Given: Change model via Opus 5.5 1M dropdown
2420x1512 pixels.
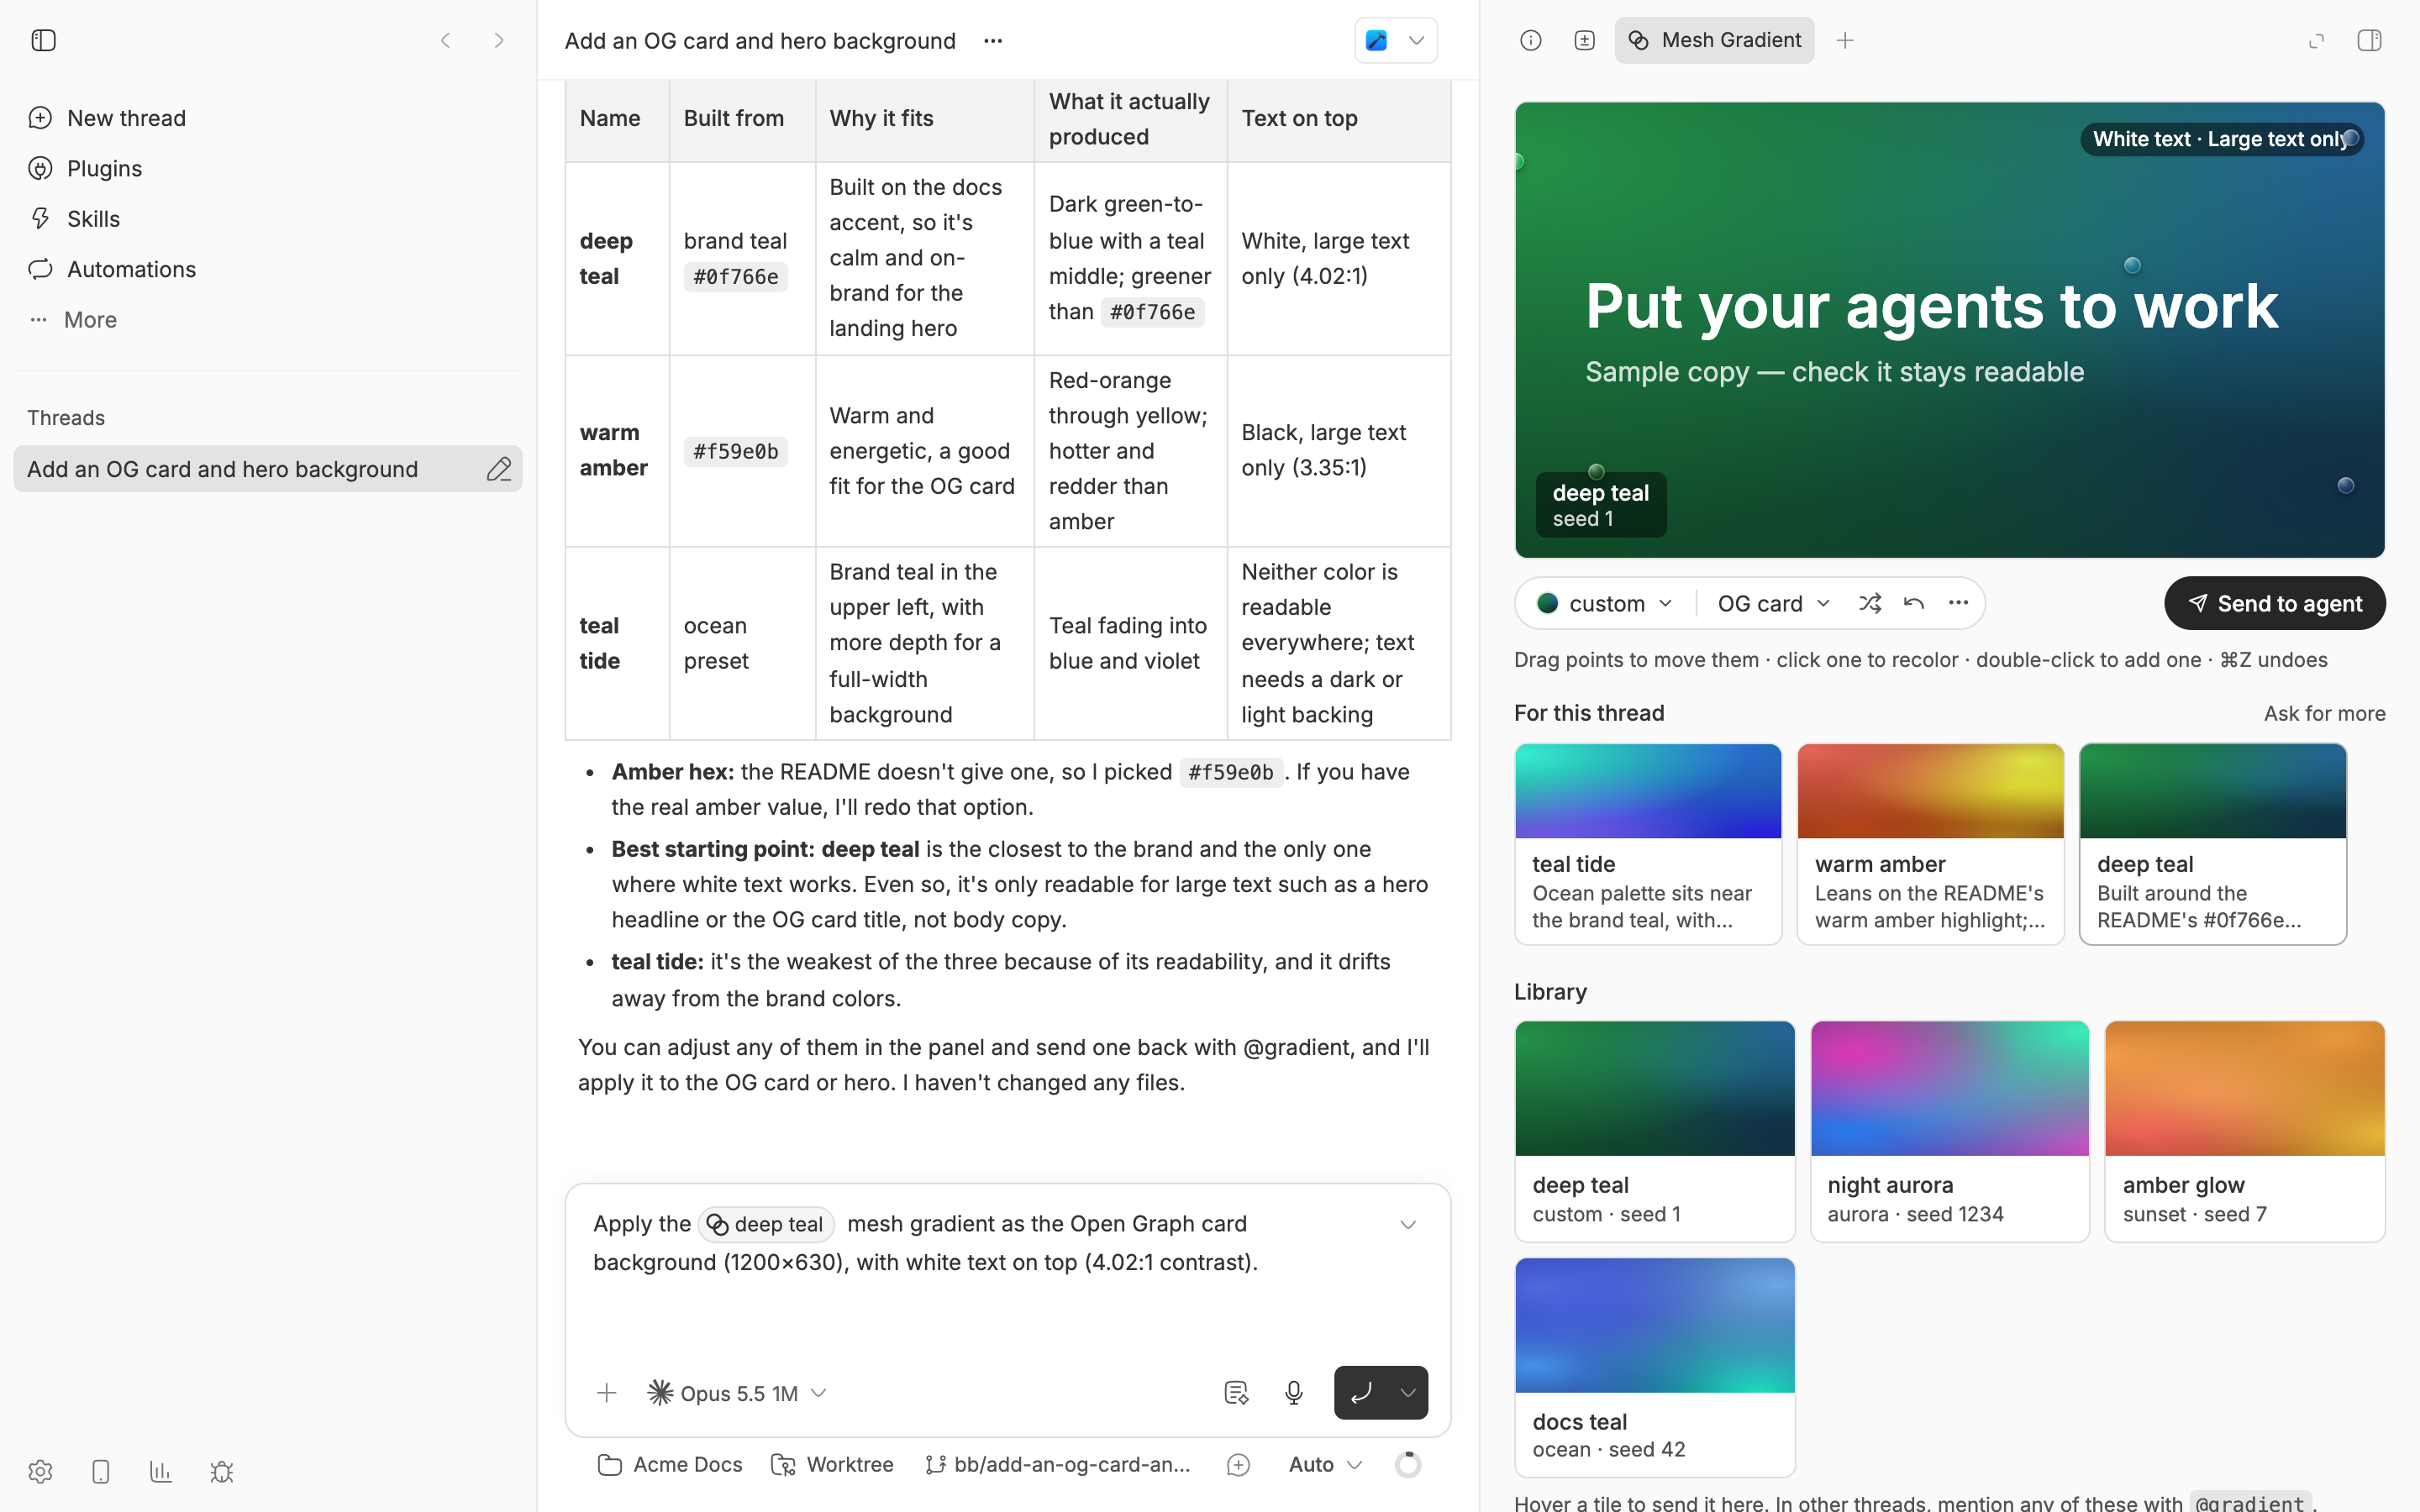Looking at the screenshot, I should click(737, 1393).
